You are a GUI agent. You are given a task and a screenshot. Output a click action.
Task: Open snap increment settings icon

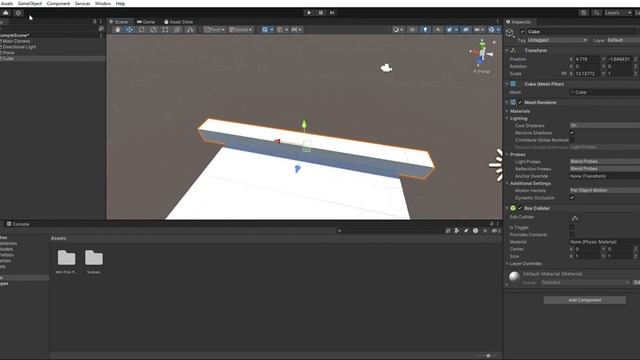point(296,29)
